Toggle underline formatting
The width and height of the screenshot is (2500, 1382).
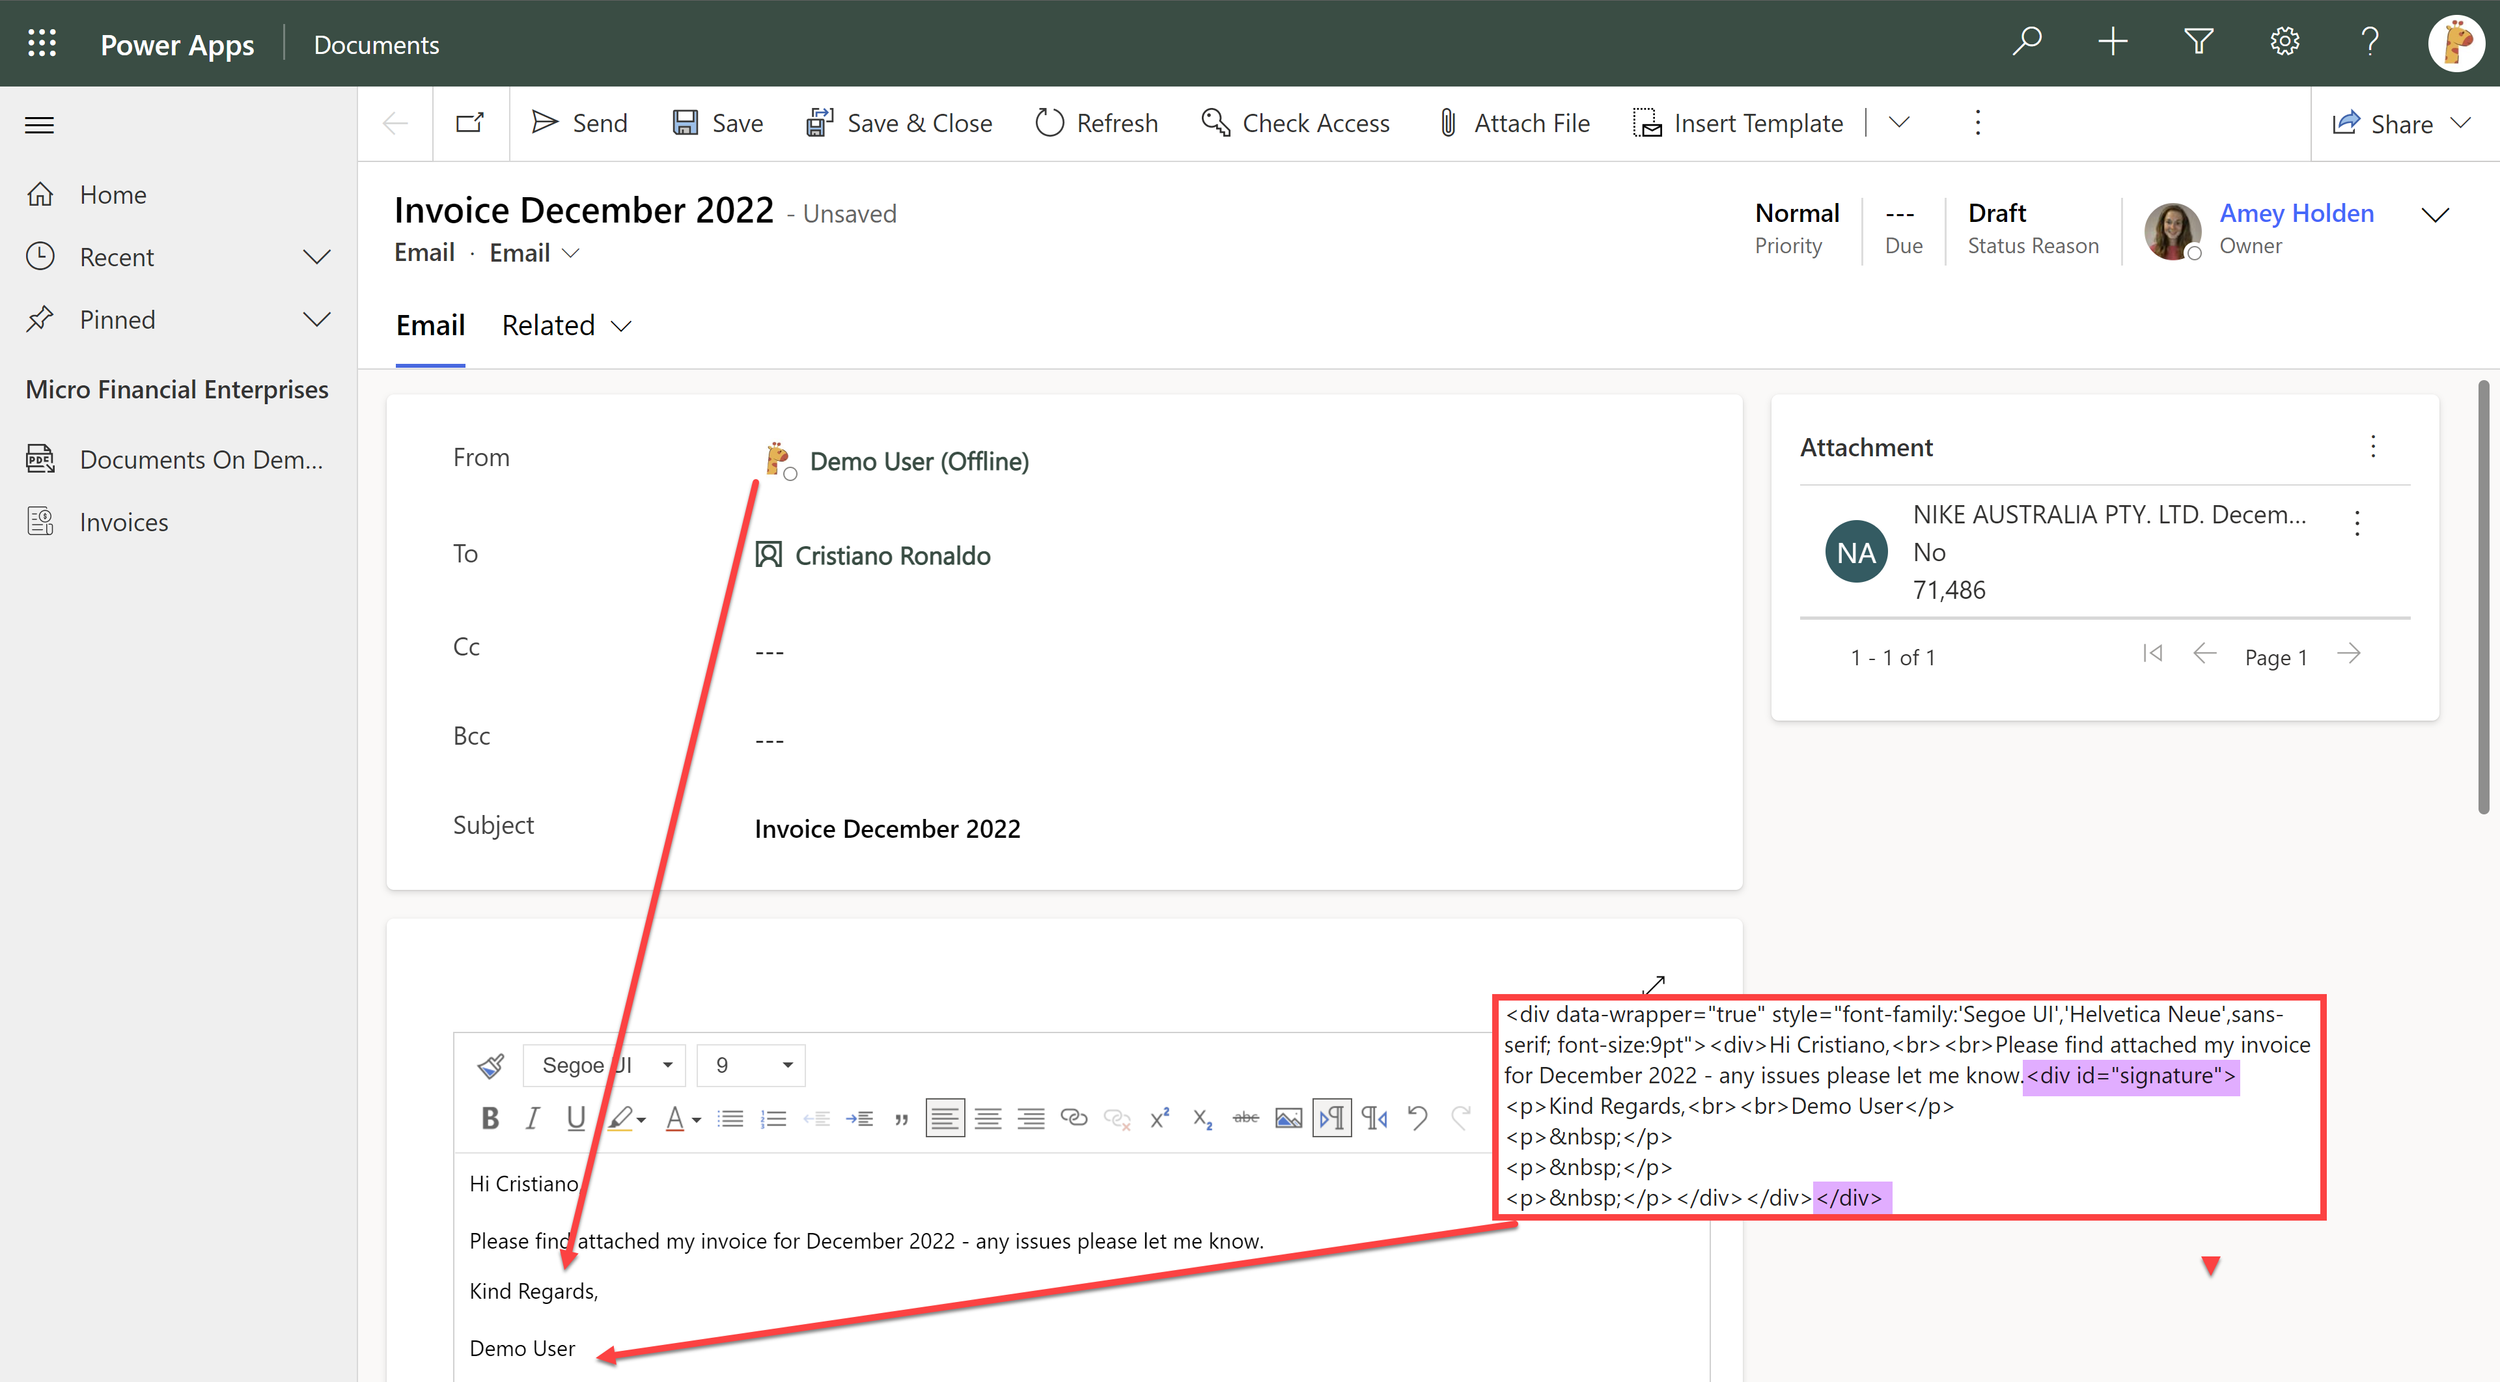pyautogui.click(x=575, y=1117)
